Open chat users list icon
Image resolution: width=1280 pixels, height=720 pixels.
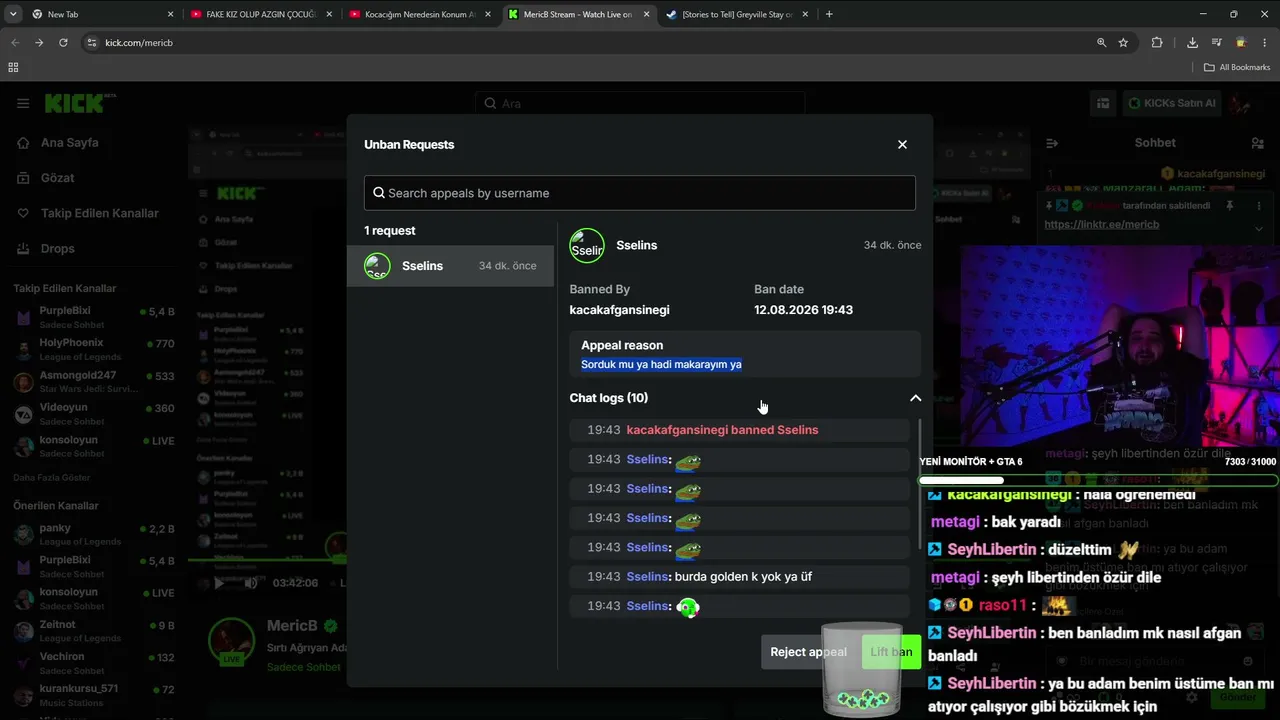pyautogui.click(x=1257, y=143)
